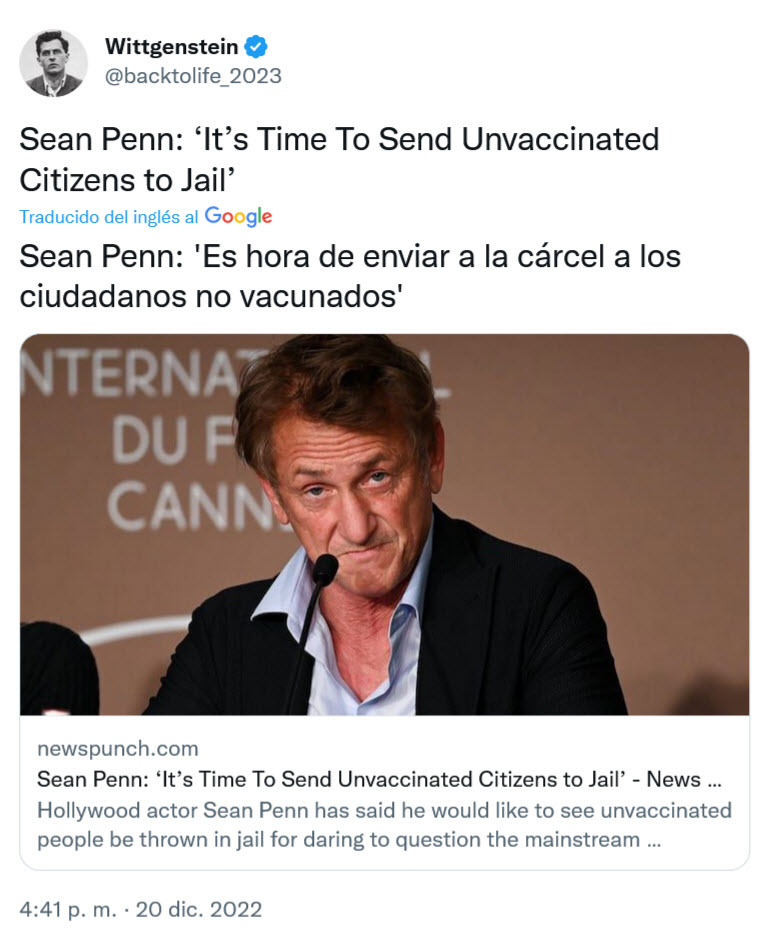Select the original English tweet text
This screenshot has height=942, width=766.
339,159
